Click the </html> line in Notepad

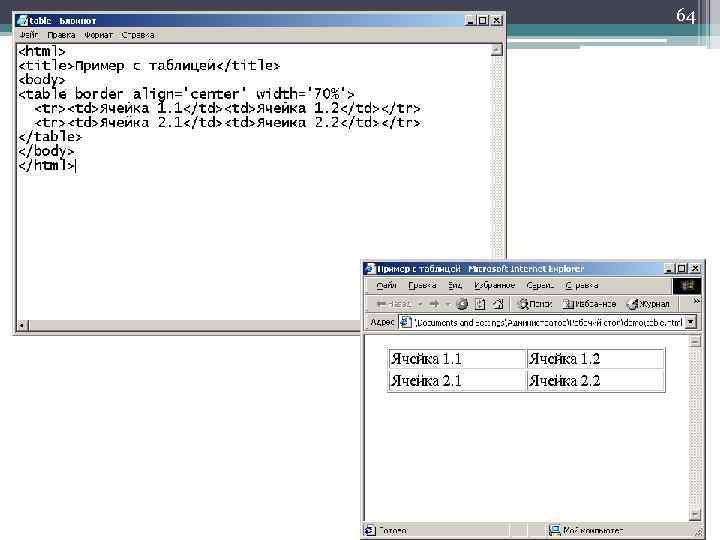click(x=46, y=165)
